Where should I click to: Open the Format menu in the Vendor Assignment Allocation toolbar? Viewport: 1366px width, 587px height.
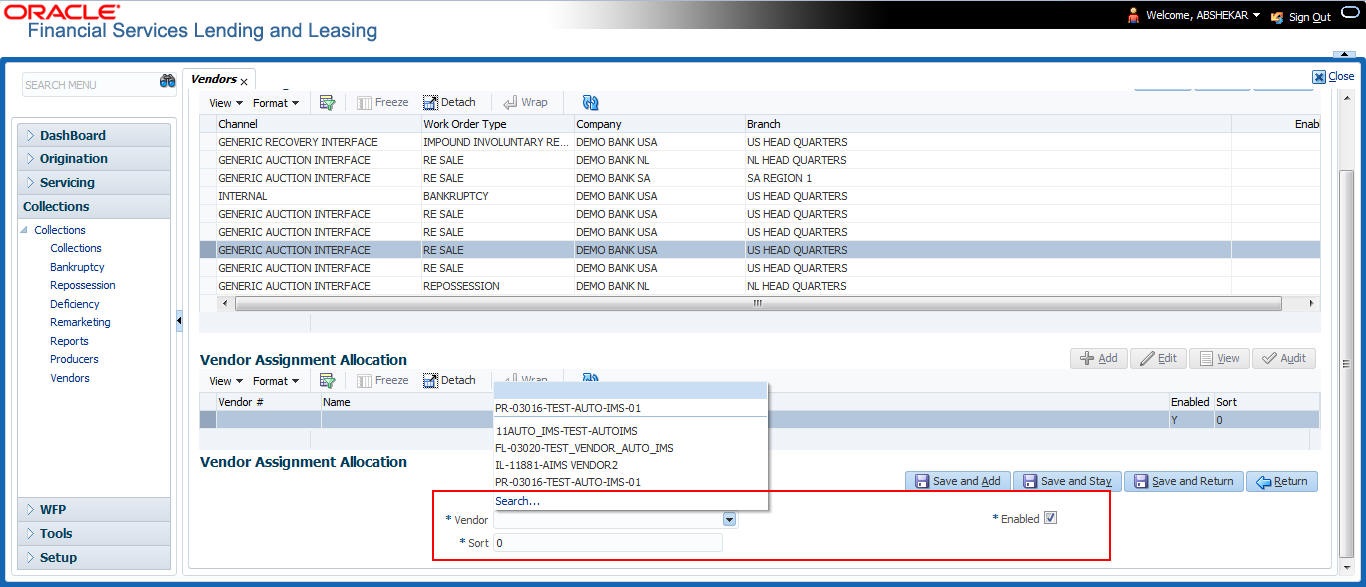pyautogui.click(x=275, y=381)
